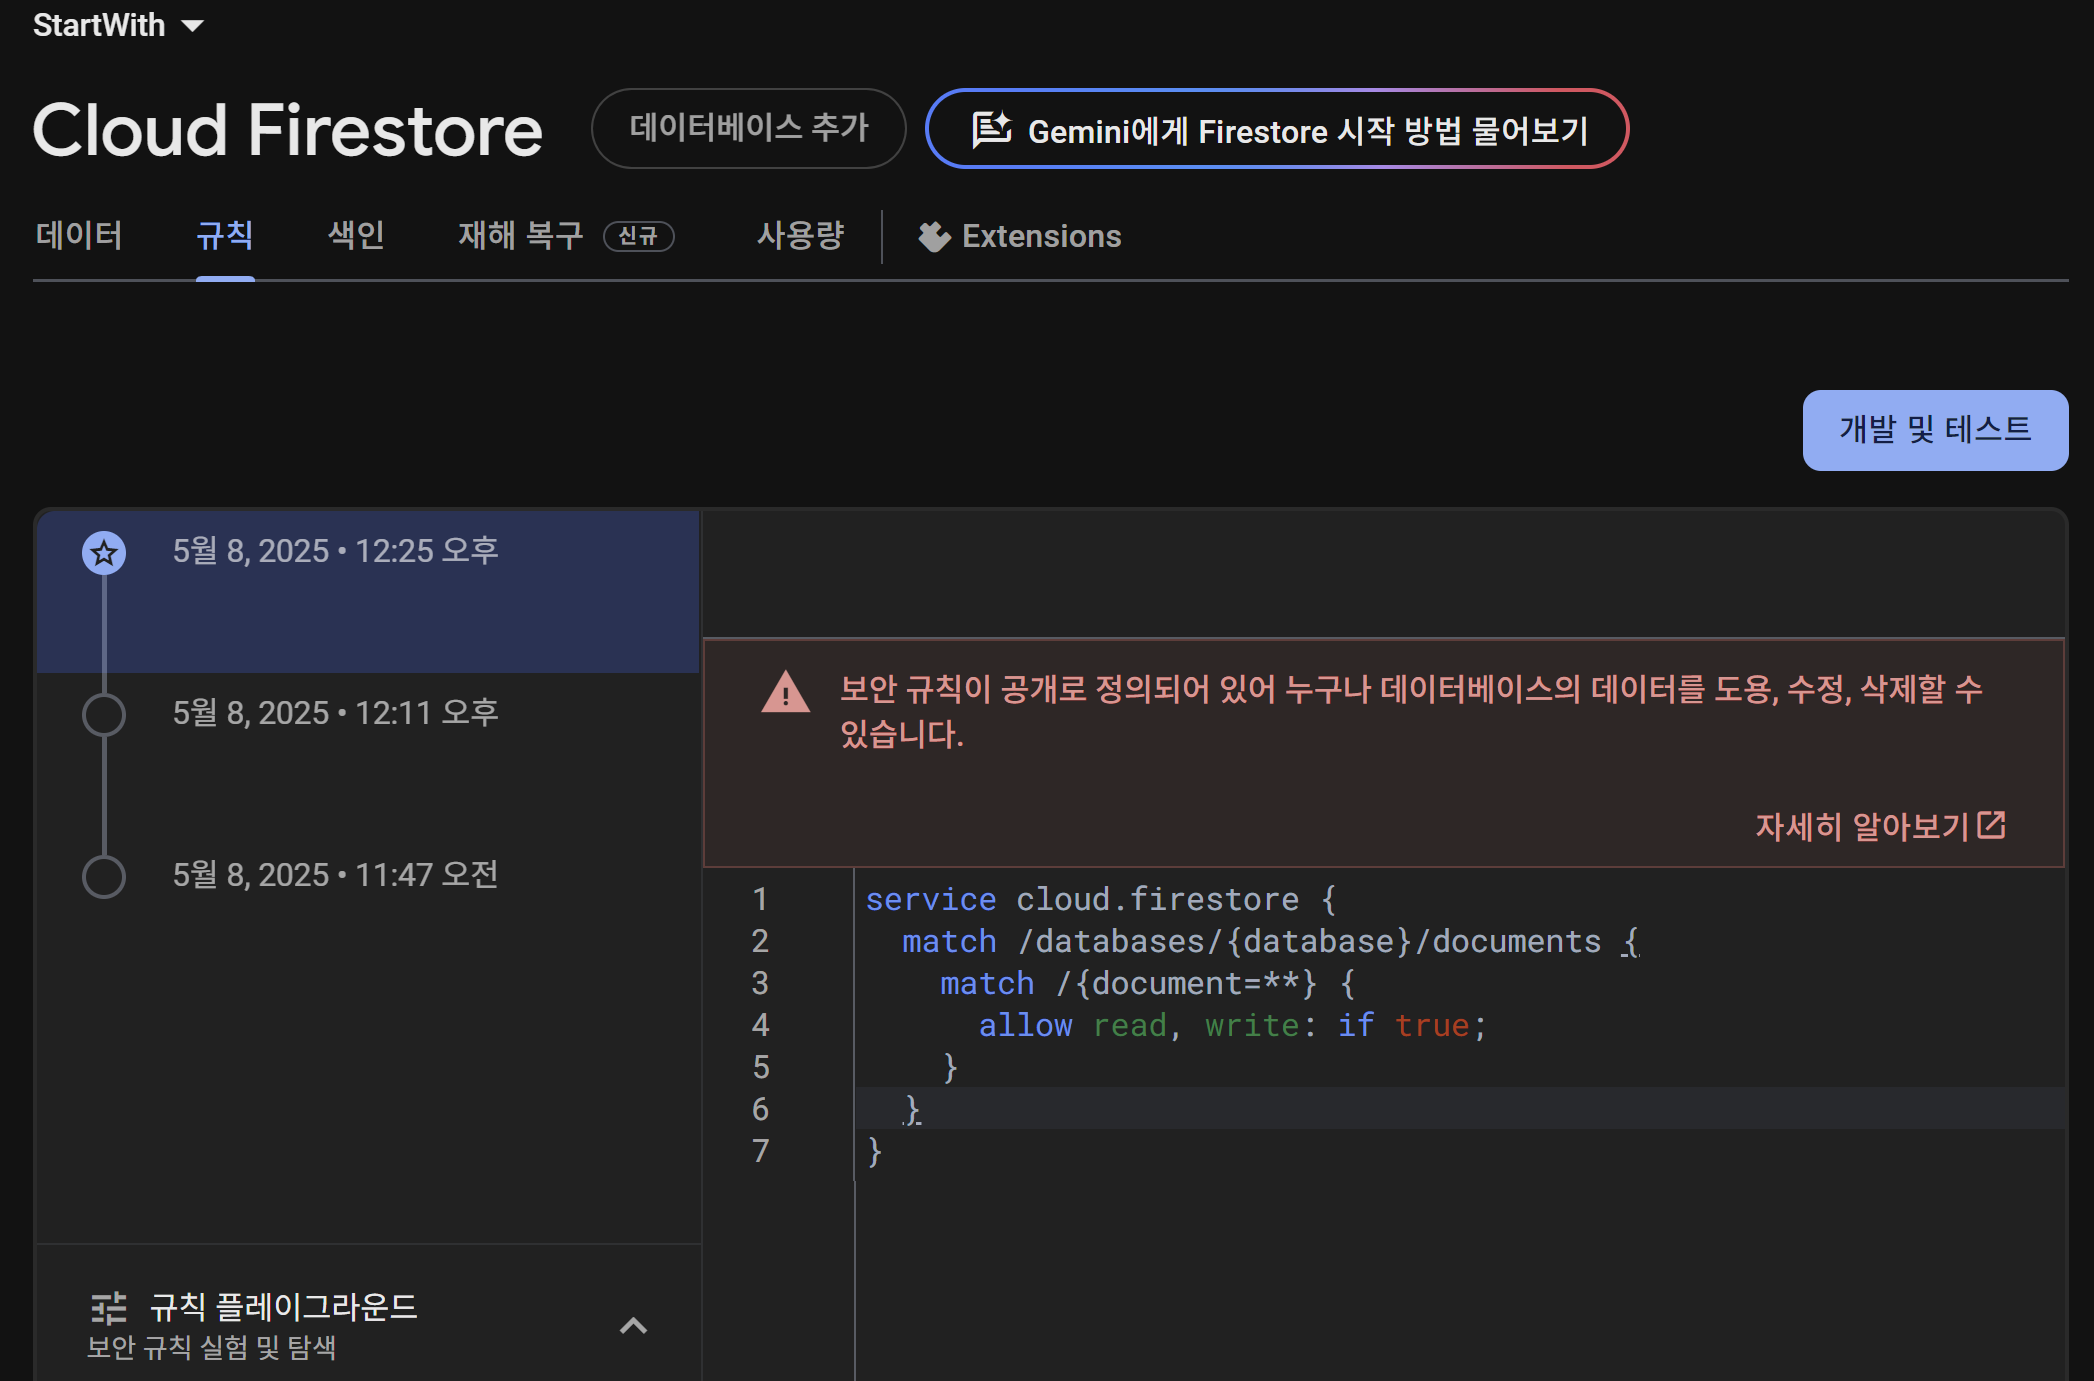Go to the 재해 복구 tab
The width and height of the screenshot is (2094, 1381).
click(521, 236)
